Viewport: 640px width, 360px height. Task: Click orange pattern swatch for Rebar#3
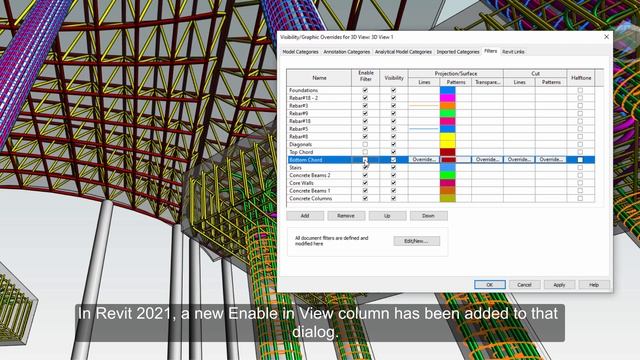(x=447, y=106)
